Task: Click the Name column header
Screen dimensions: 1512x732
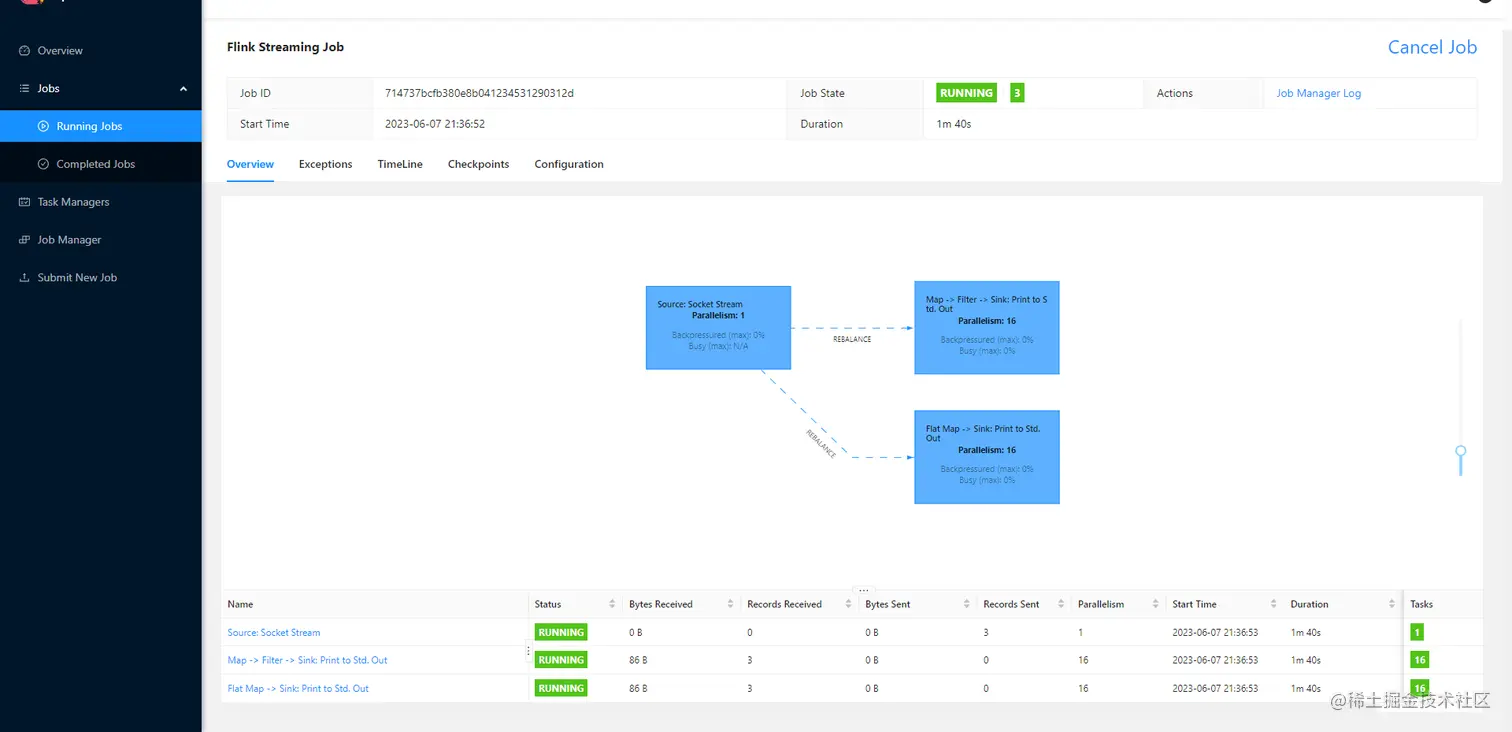Action: (240, 604)
